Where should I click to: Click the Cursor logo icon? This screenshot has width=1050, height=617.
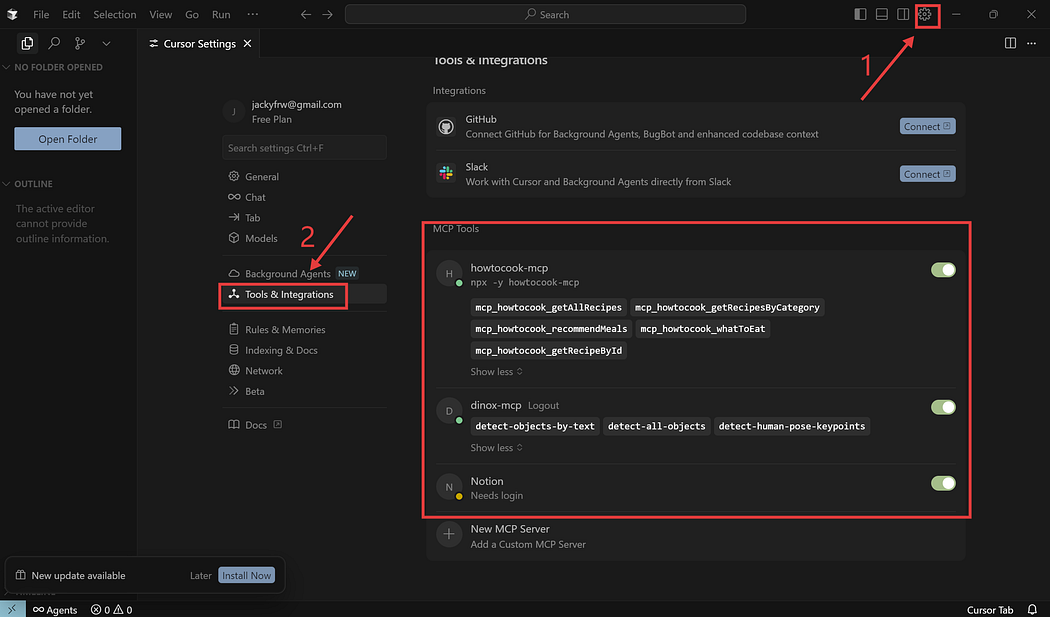point(12,14)
